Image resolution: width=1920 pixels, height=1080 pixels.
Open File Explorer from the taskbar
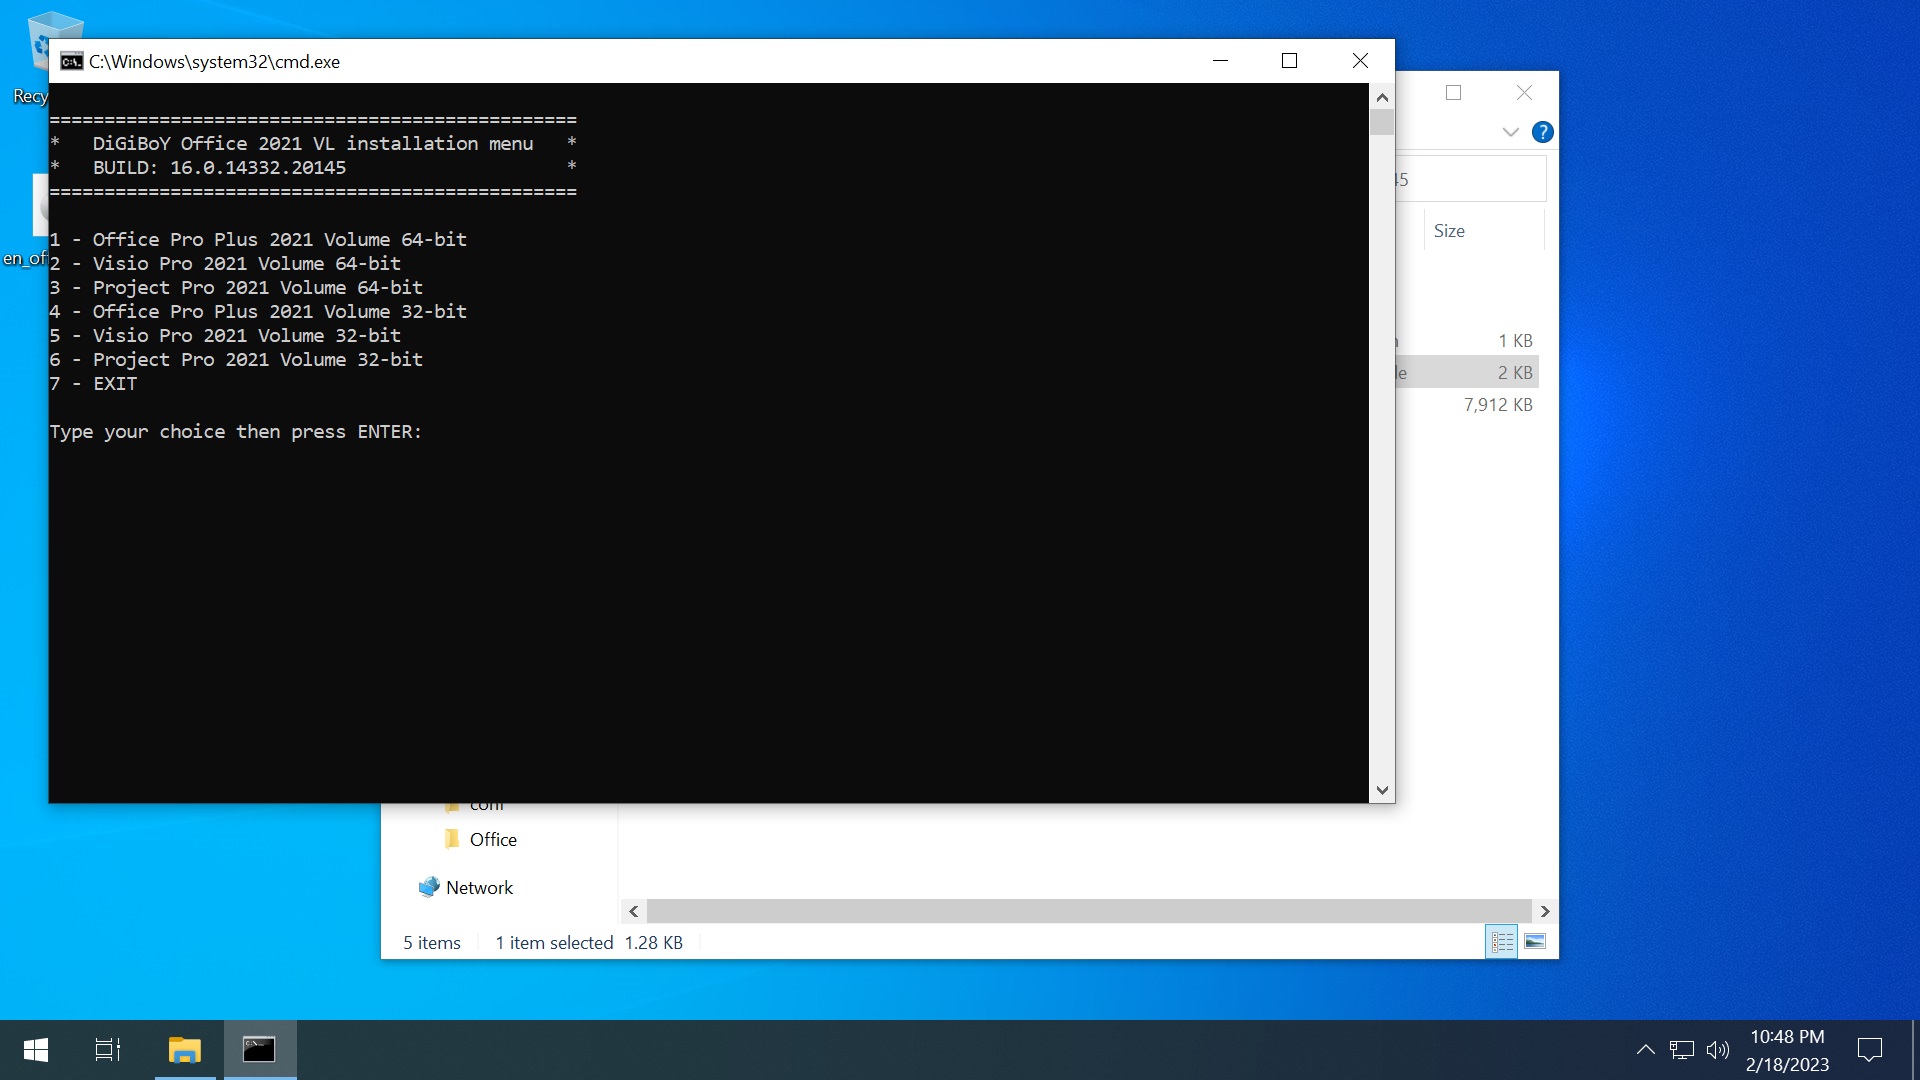pos(185,1050)
